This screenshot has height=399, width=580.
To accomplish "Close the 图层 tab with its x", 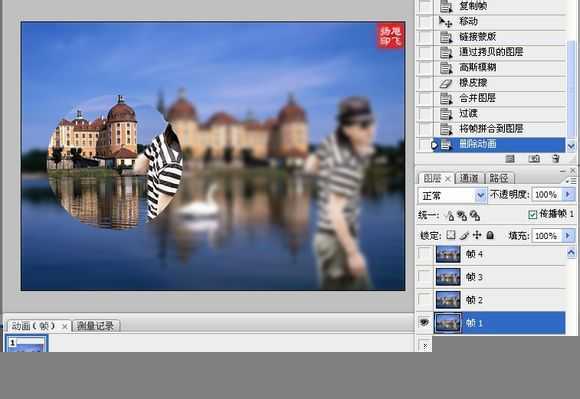I will (448, 179).
